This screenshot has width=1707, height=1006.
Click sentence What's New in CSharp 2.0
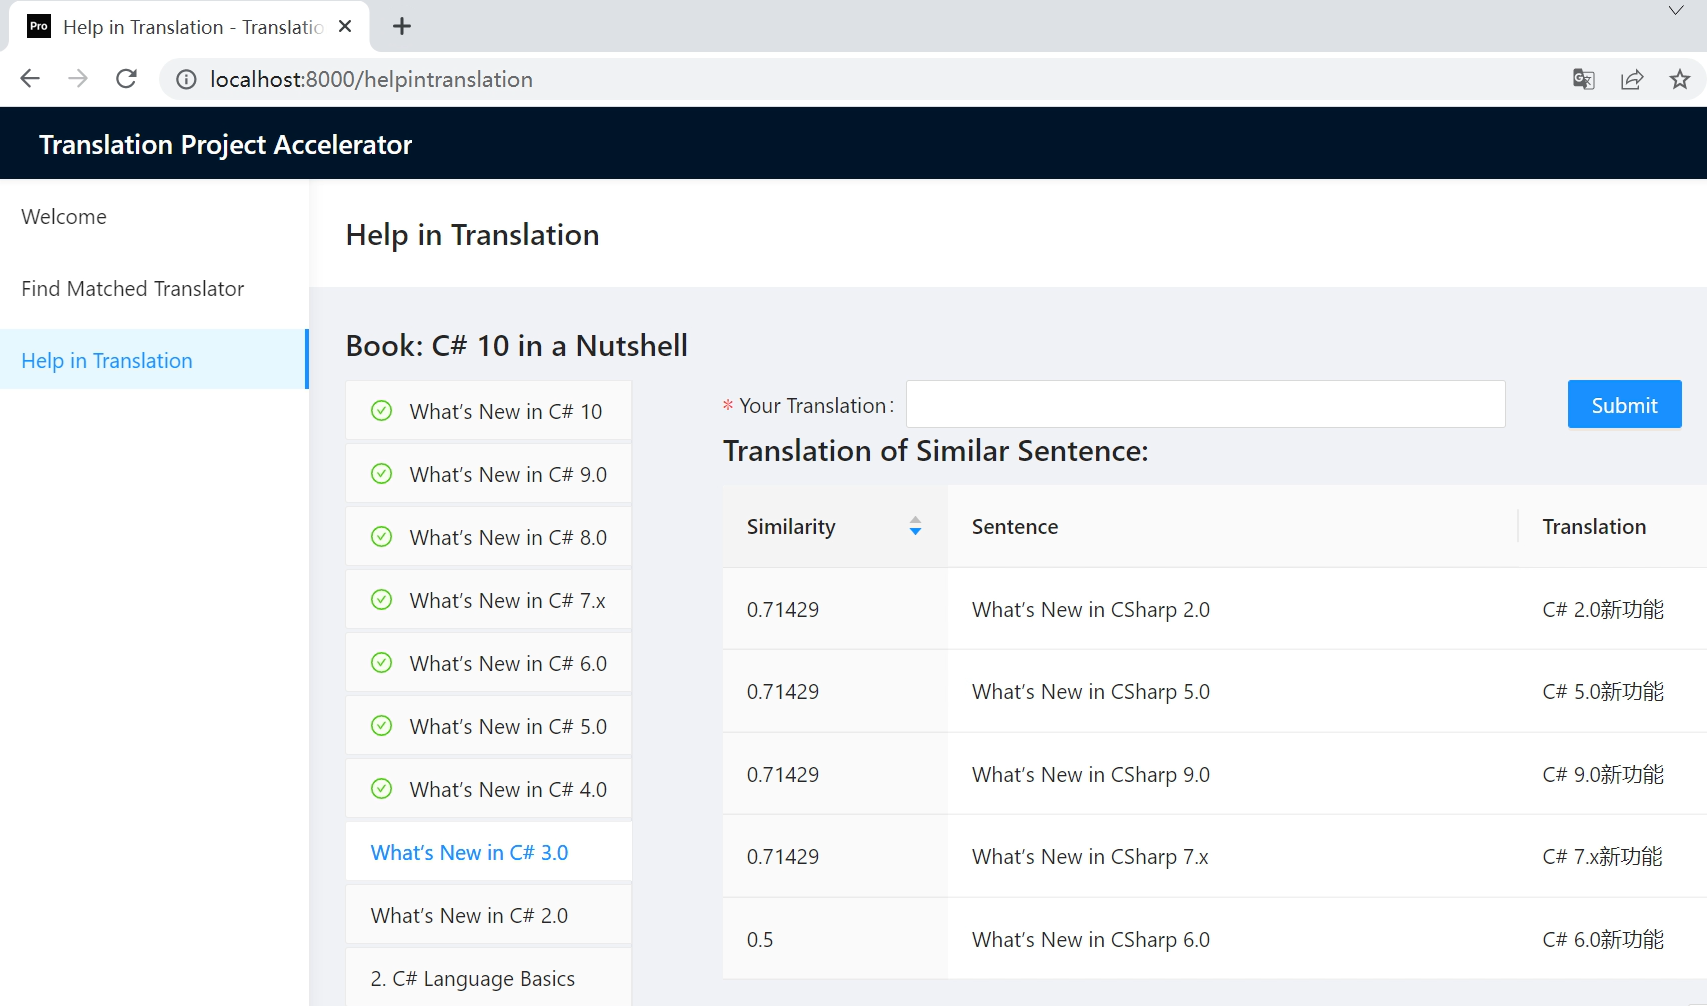click(1090, 609)
